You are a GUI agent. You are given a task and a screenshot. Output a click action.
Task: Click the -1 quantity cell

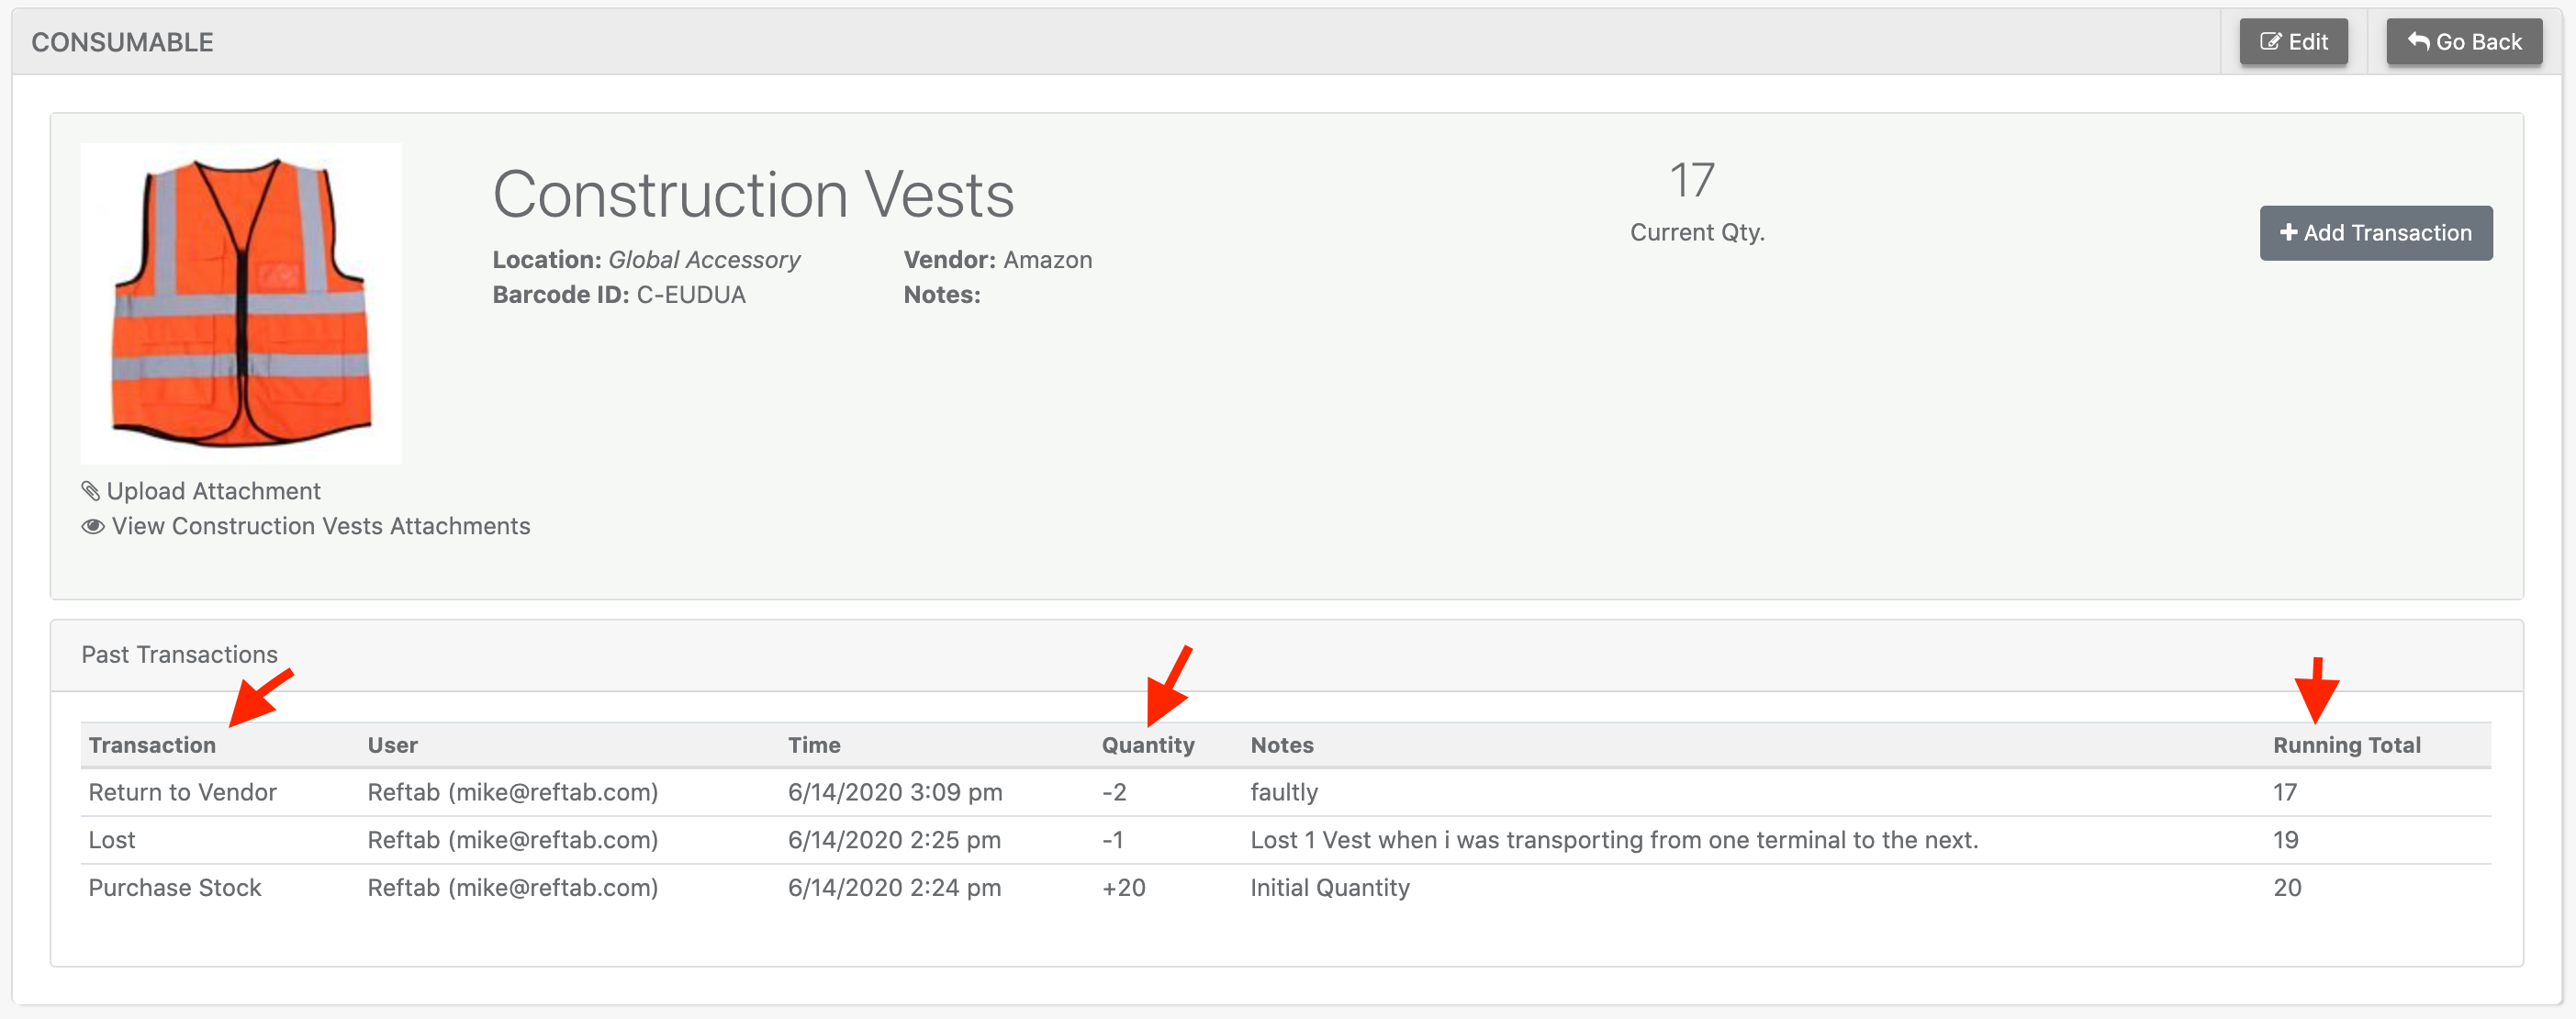[1112, 840]
